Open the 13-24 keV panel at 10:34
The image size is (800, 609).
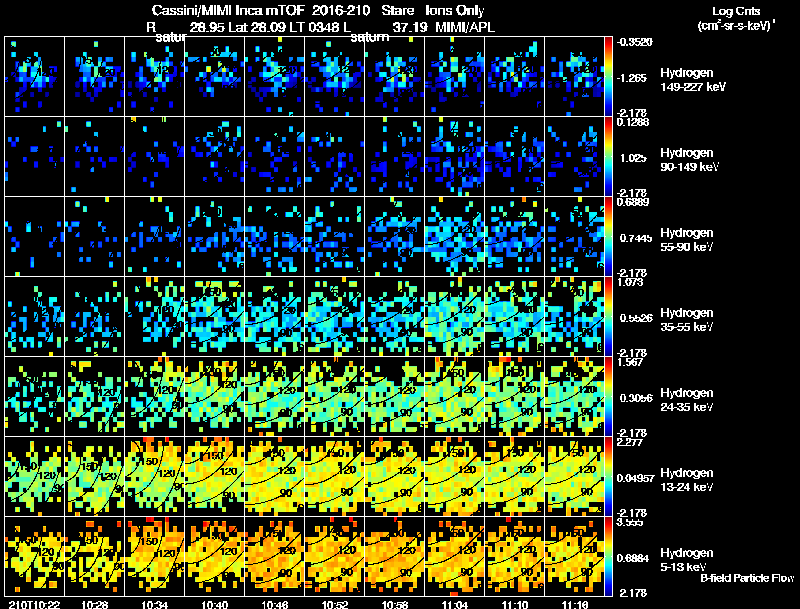[155, 476]
